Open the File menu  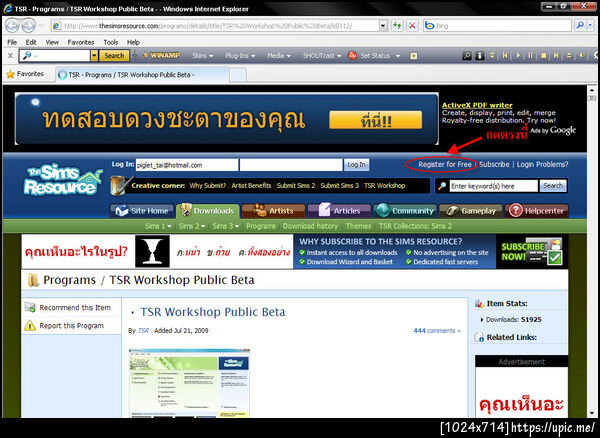[x=12, y=42]
